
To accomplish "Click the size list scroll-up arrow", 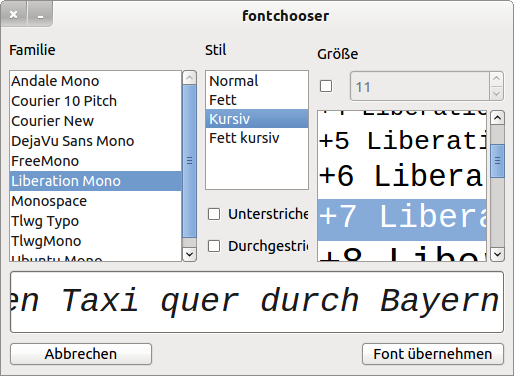I will coord(497,118).
